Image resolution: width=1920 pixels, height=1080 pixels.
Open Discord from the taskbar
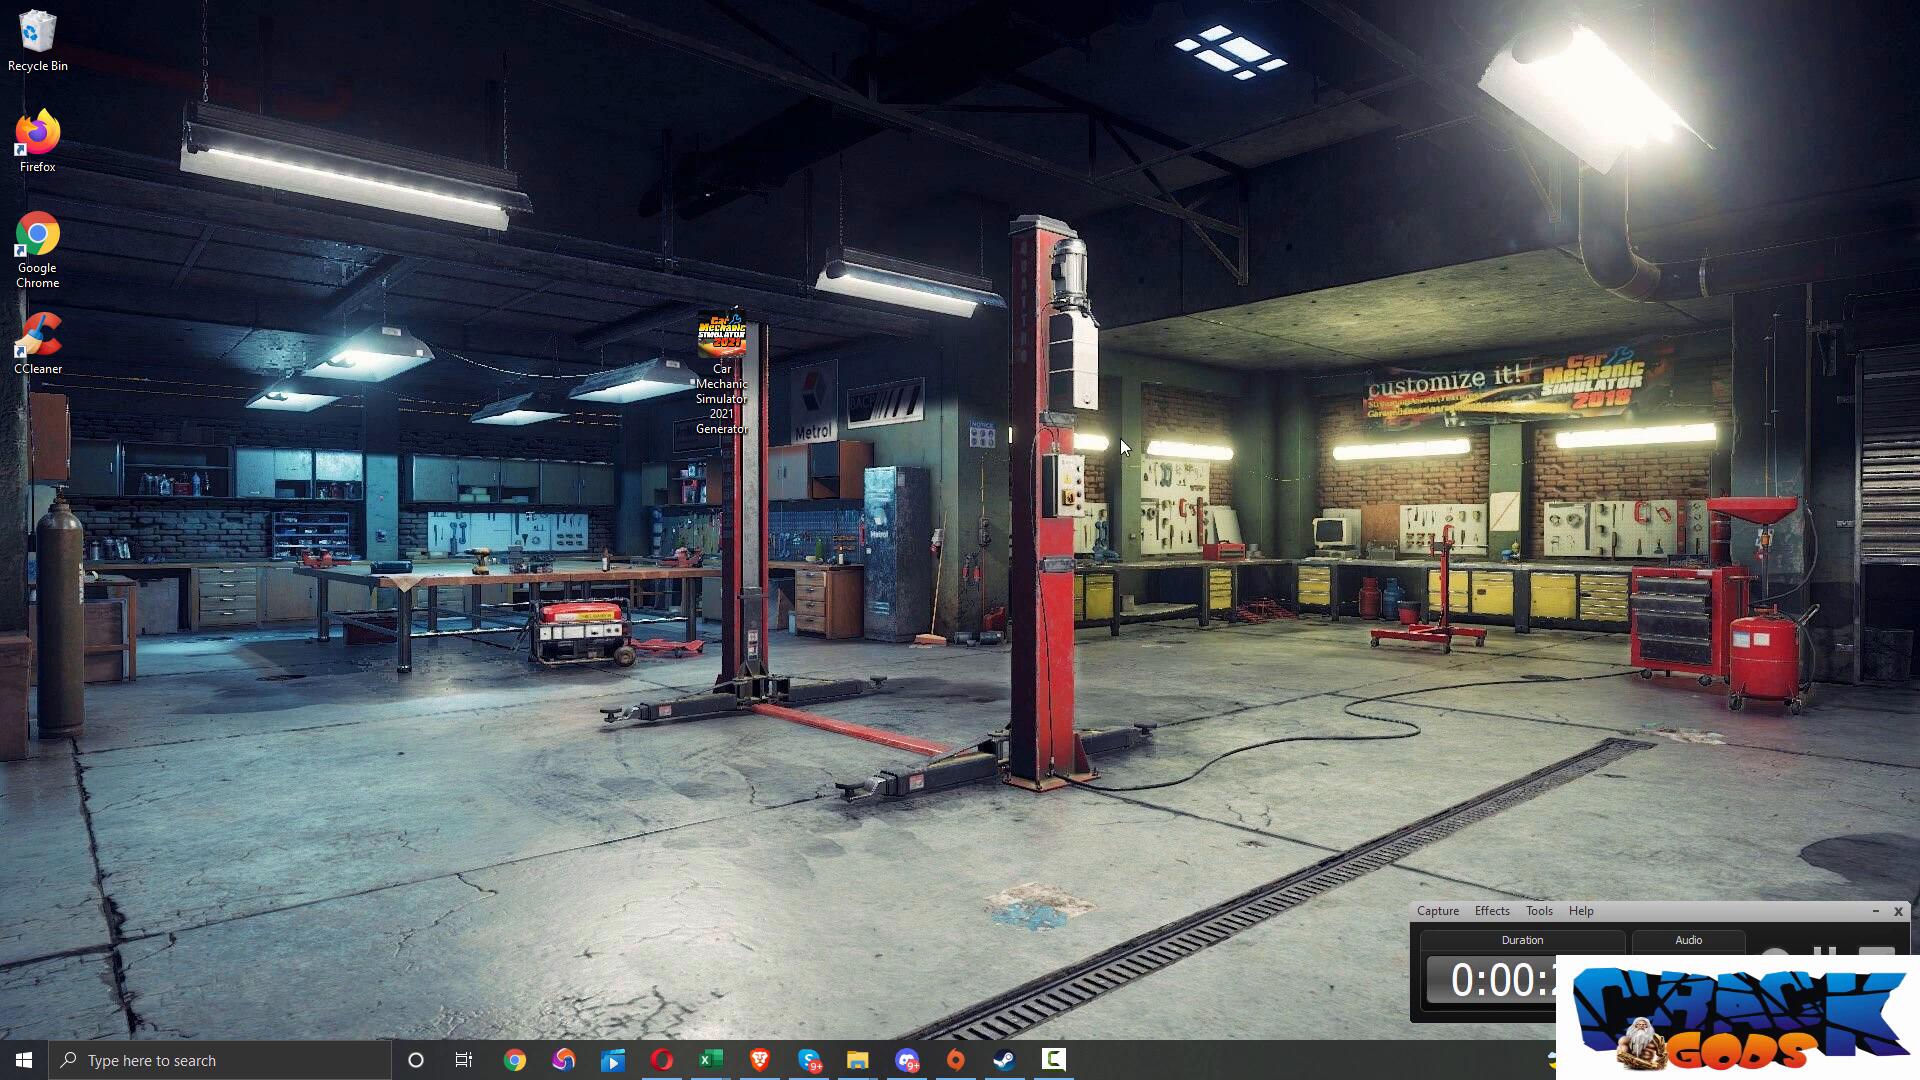click(907, 1060)
